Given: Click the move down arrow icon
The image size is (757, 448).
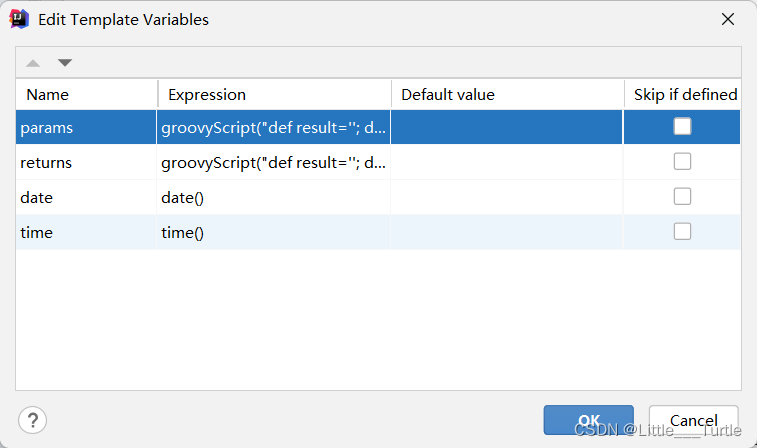Looking at the screenshot, I should (x=65, y=63).
